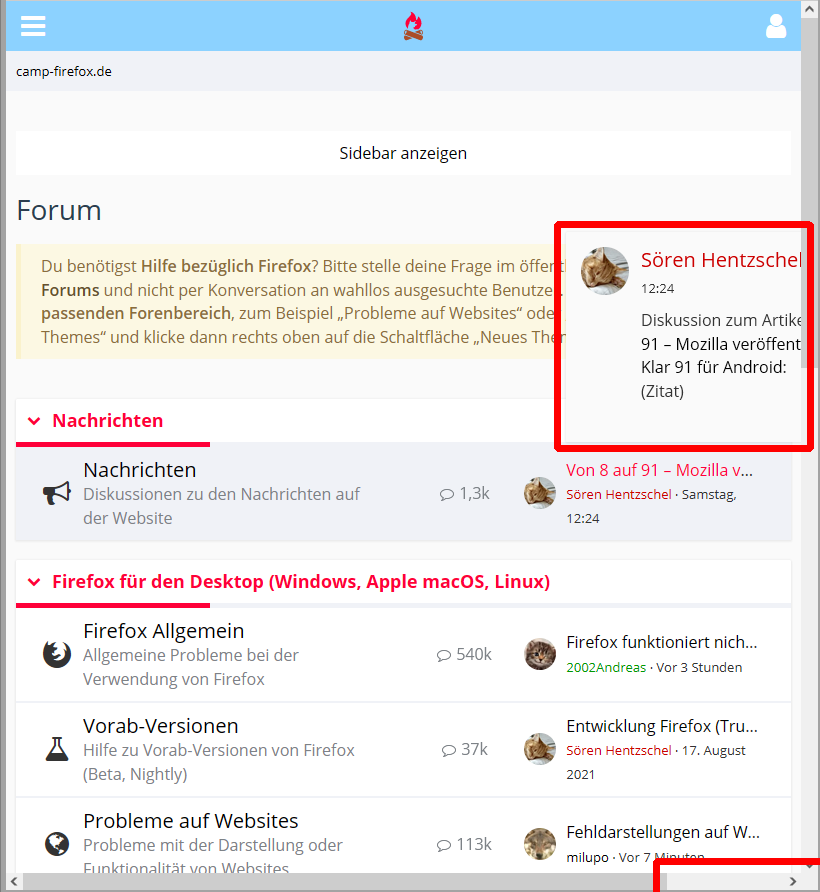Screen dimensions: 820x892
Task: Click milupo's wolf avatar
Action: (539, 844)
